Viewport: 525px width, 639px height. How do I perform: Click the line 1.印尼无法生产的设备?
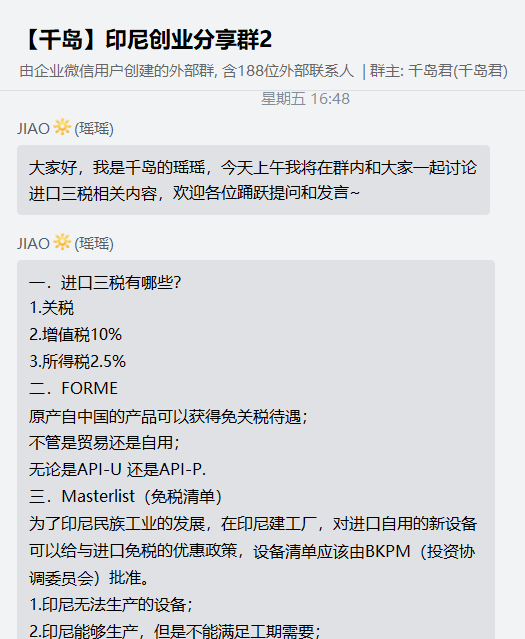click(110, 604)
